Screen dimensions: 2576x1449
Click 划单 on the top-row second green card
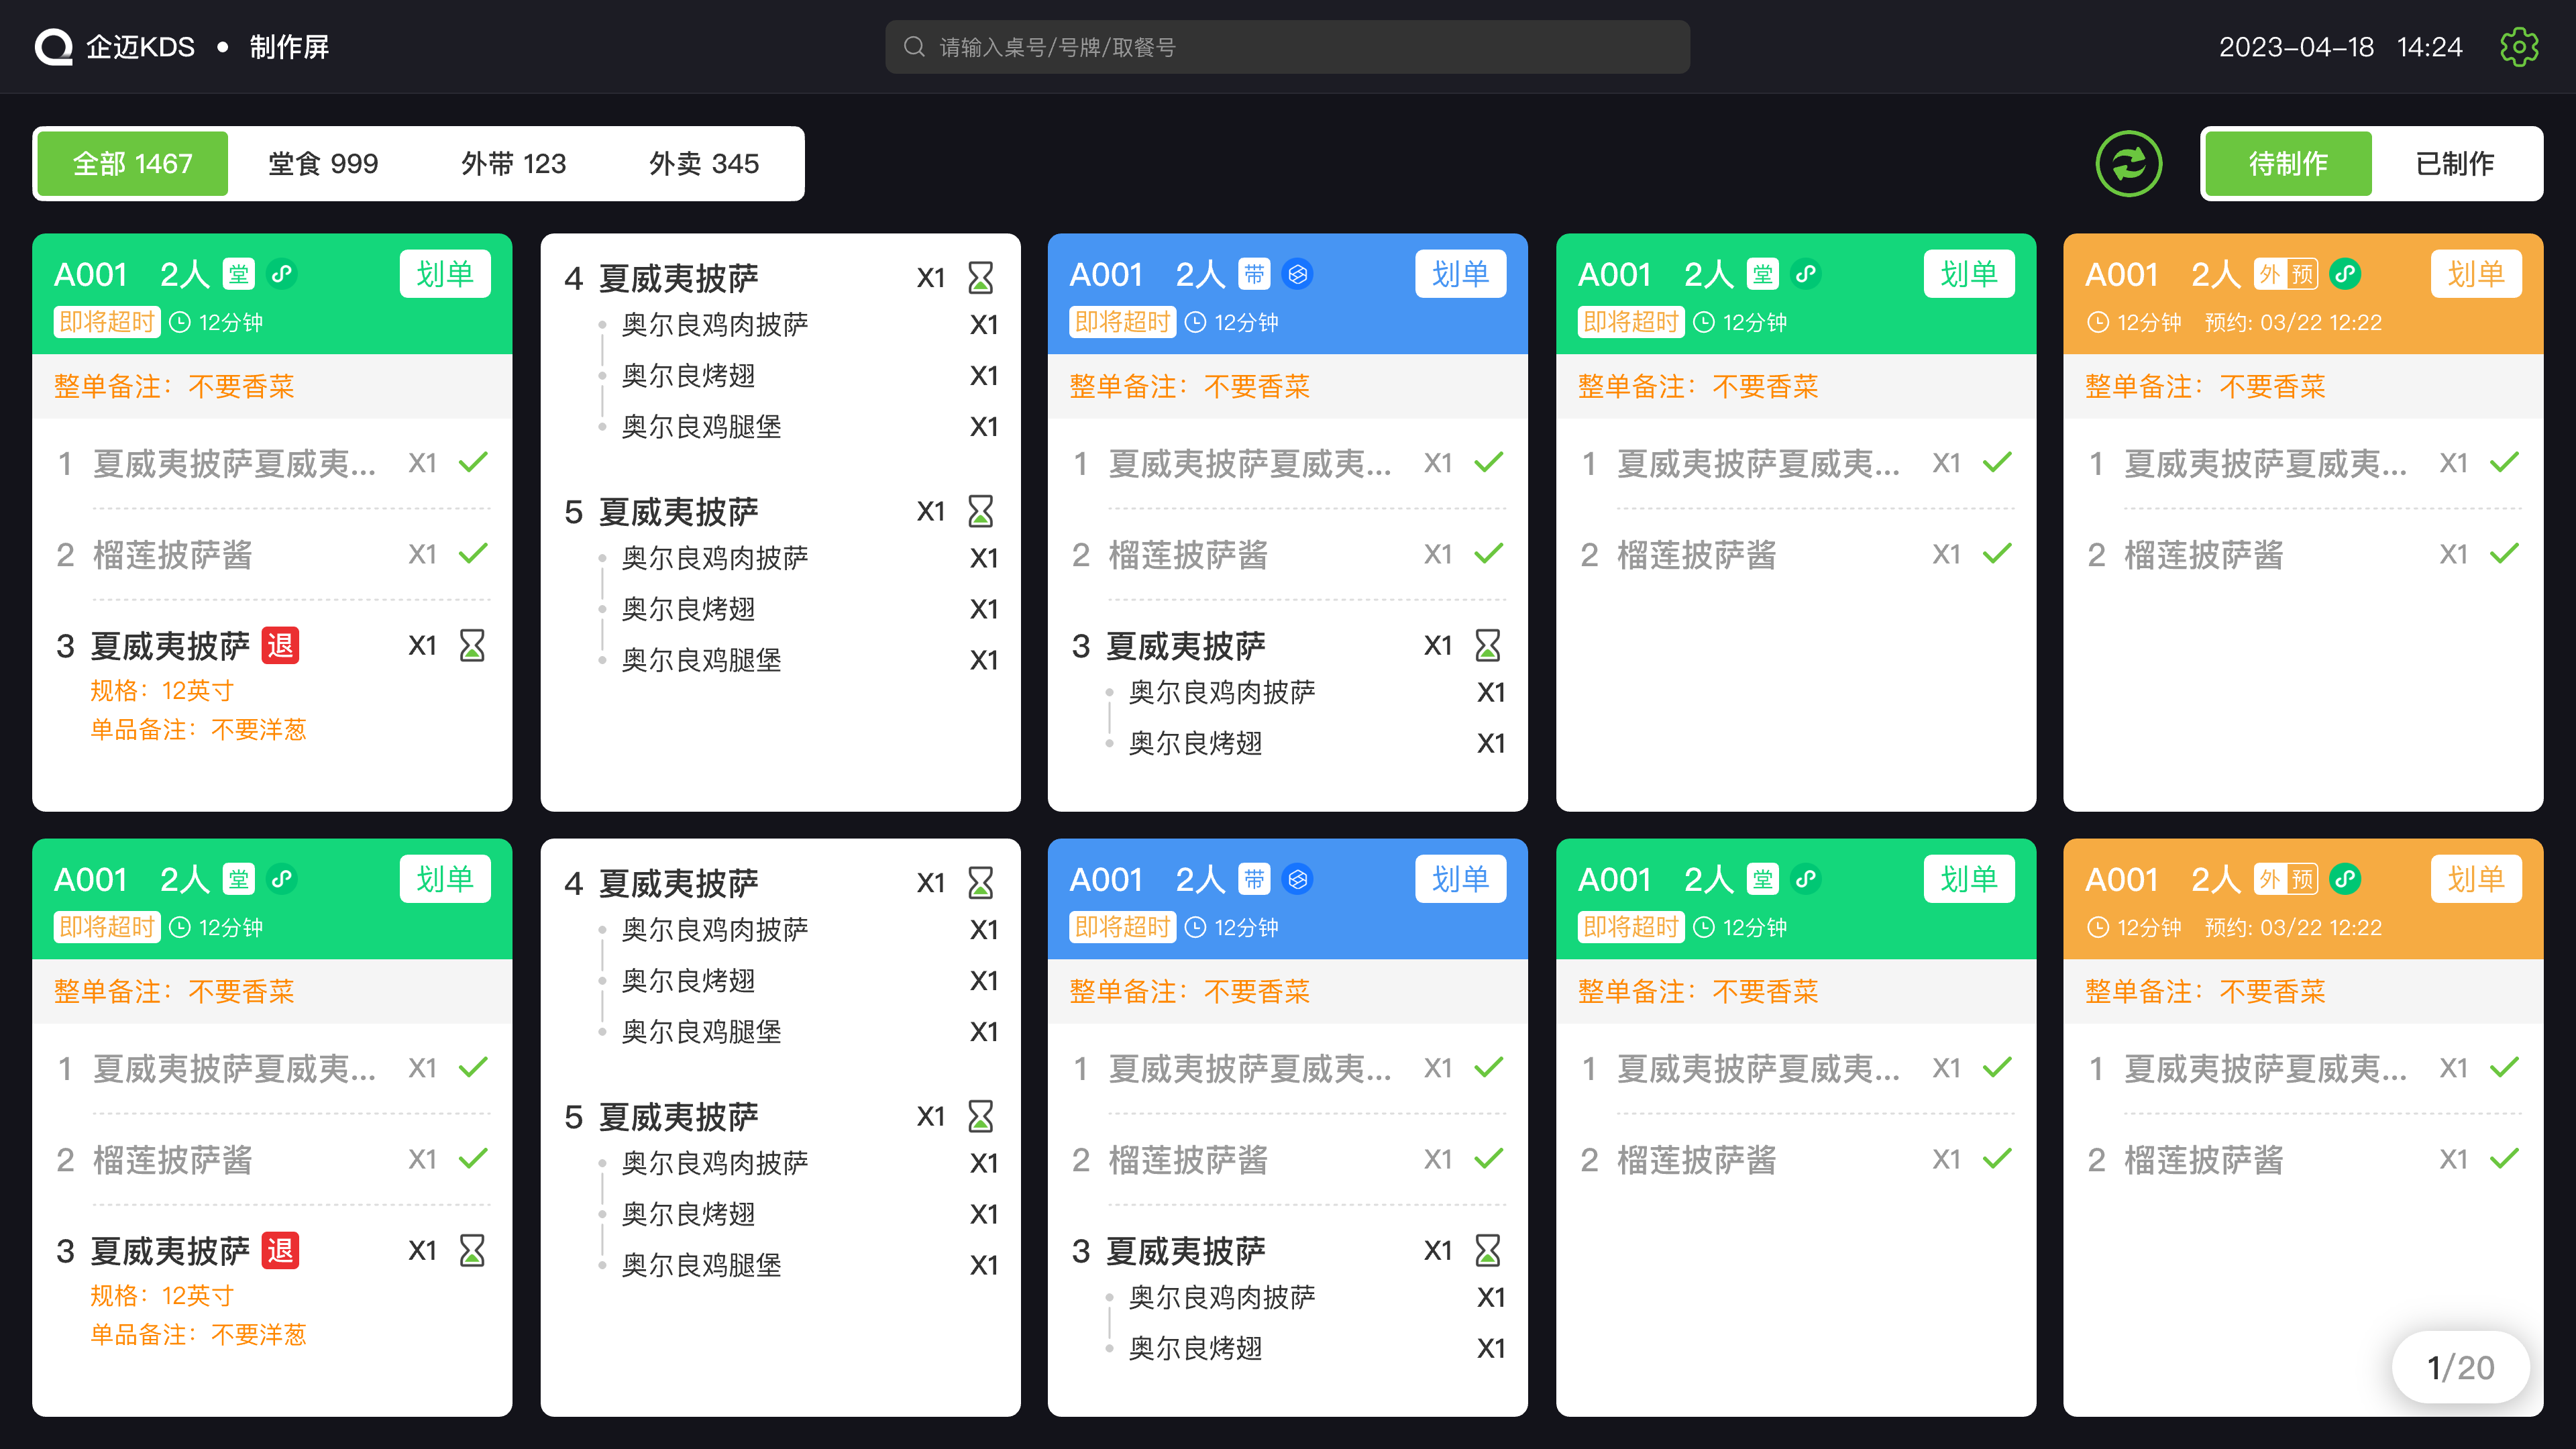[1969, 273]
